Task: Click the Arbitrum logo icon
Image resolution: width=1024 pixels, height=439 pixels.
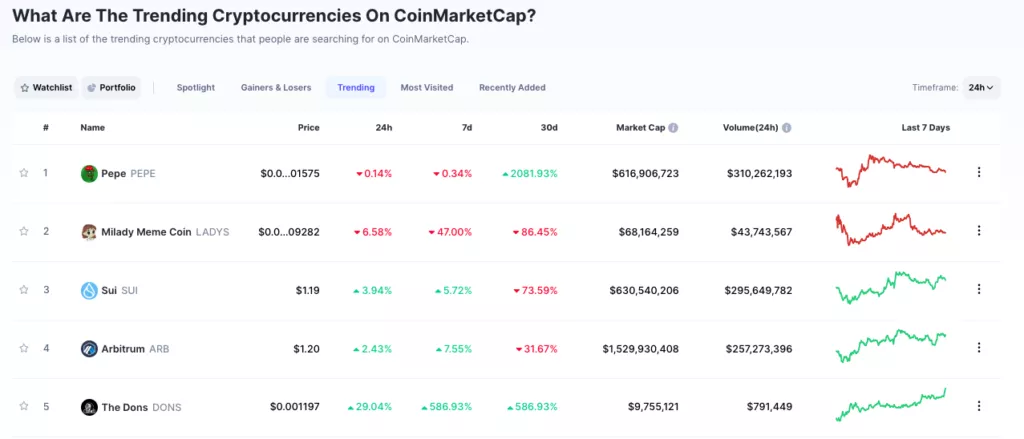Action: click(x=89, y=349)
